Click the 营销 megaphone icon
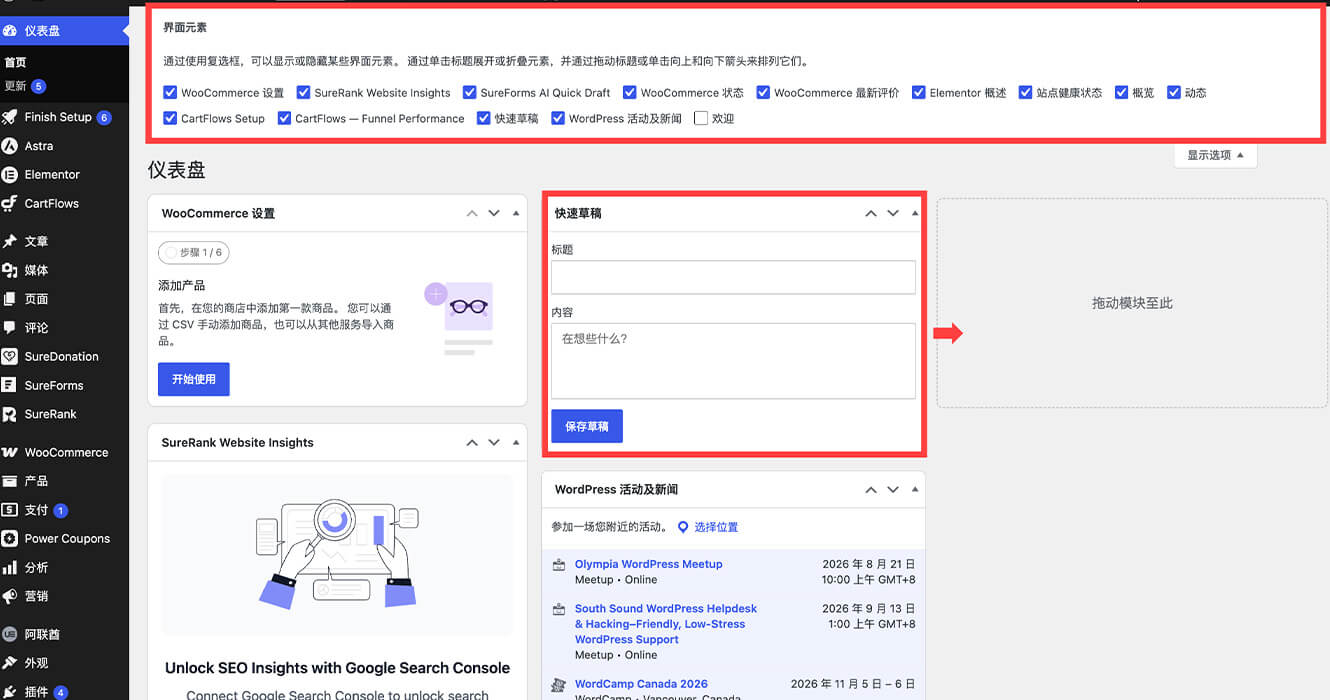The width and height of the screenshot is (1330, 700). 10,596
